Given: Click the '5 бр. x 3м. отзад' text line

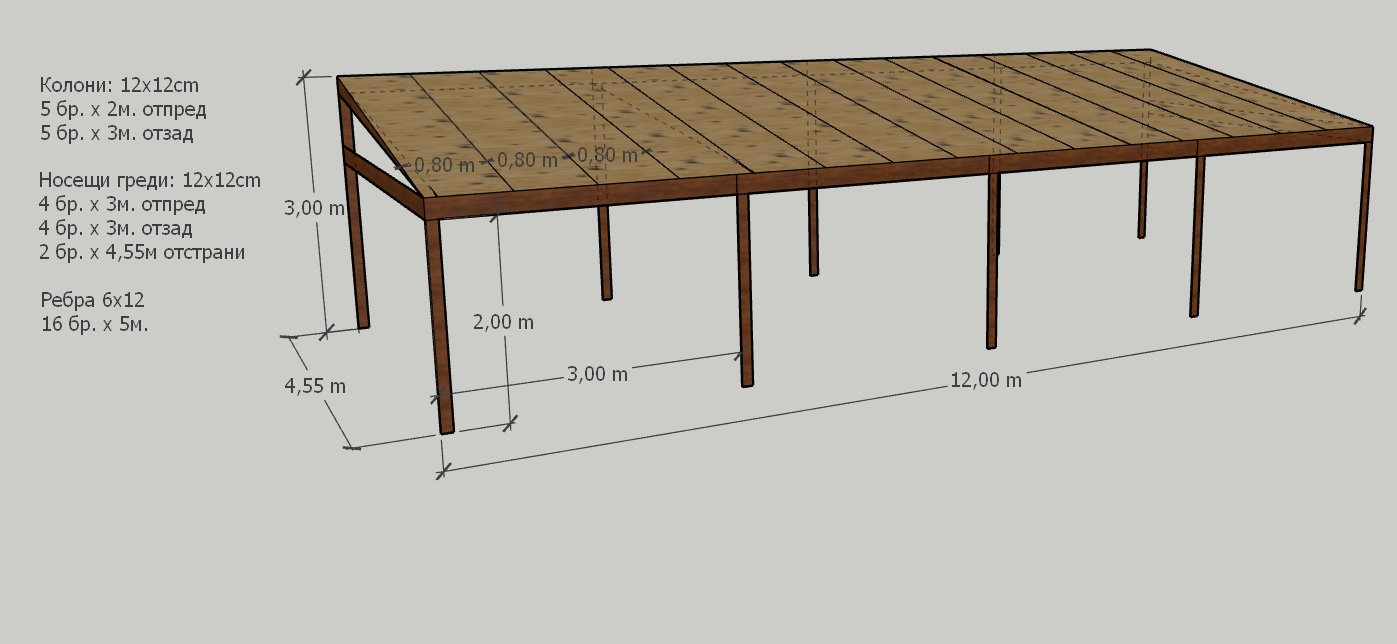Looking at the screenshot, I should coord(116,133).
